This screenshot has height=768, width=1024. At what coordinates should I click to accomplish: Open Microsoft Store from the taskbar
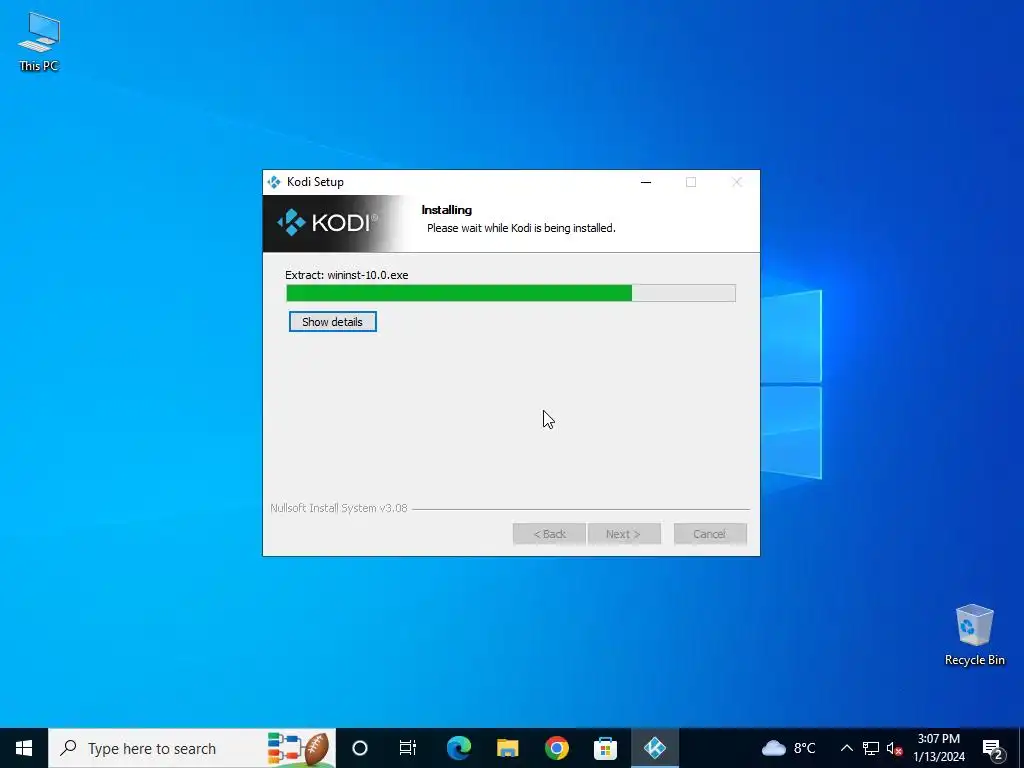point(605,748)
